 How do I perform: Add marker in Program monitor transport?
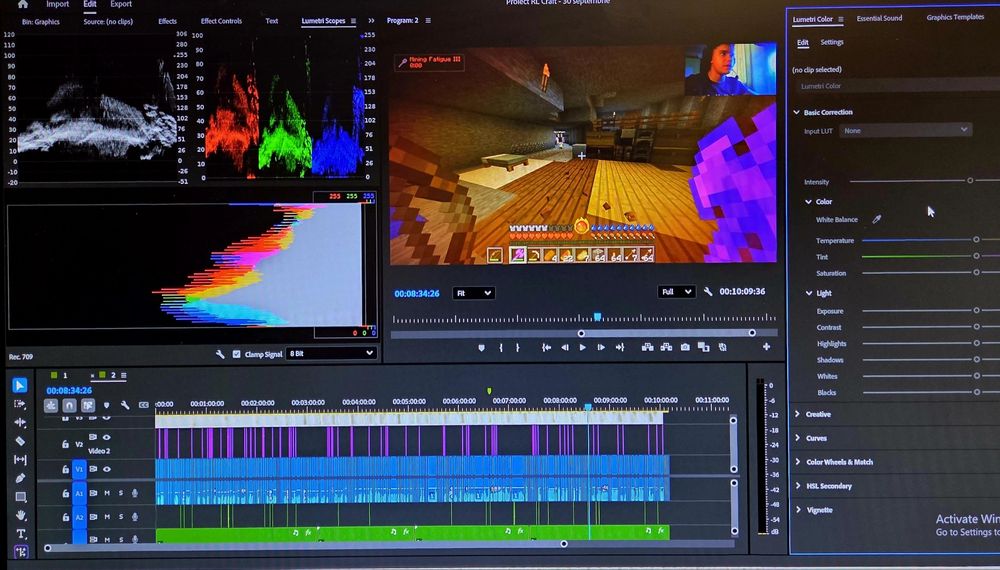click(x=482, y=347)
